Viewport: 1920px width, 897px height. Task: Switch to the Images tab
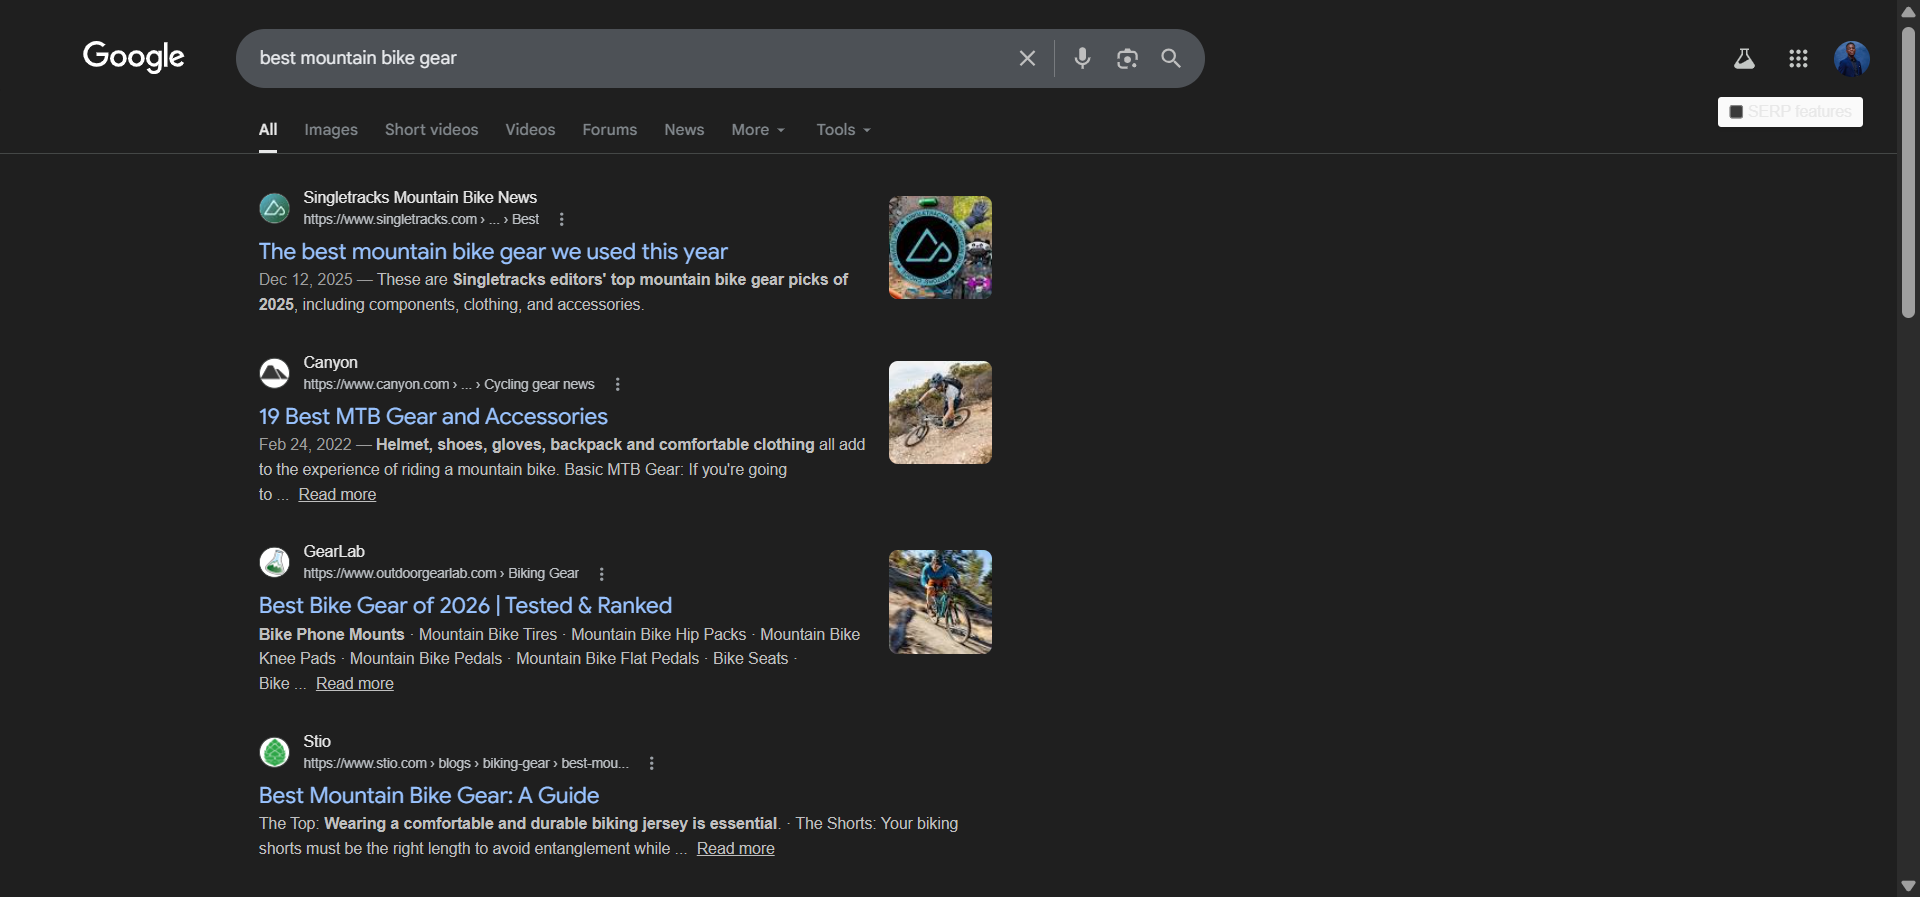click(x=331, y=130)
